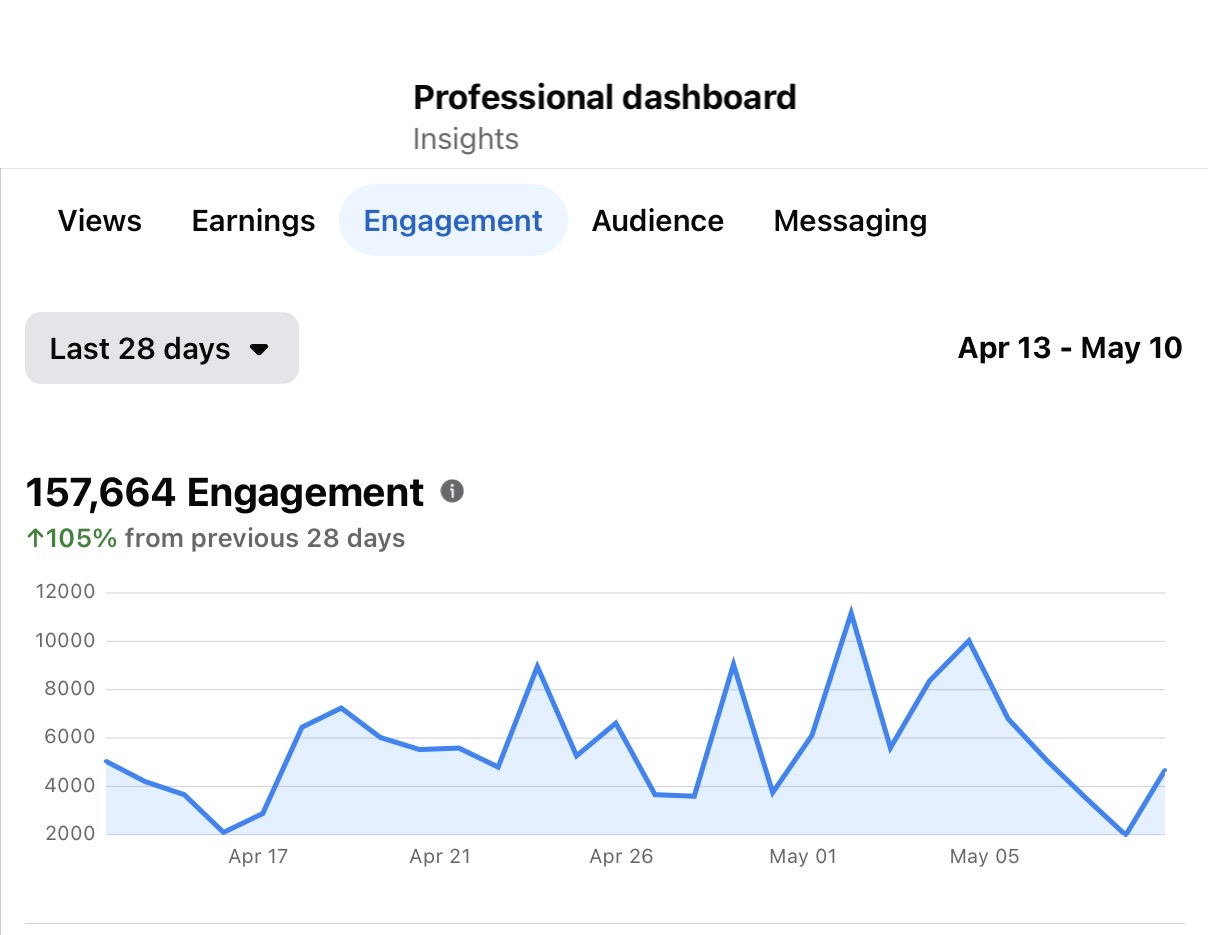The width and height of the screenshot is (1208, 935).
Task: Click the Apr 26 axis label
Action: tap(621, 857)
